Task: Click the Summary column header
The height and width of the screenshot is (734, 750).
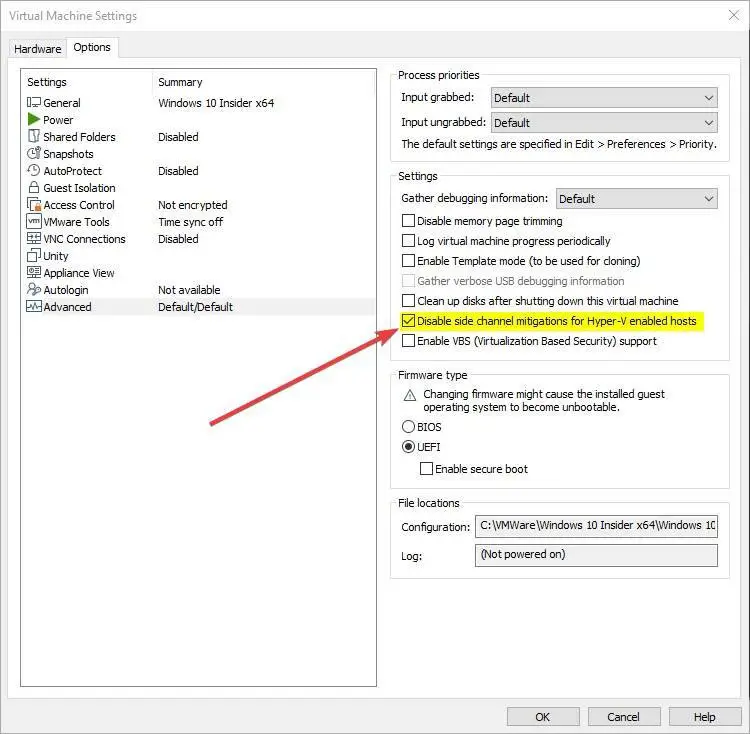Action: point(180,82)
